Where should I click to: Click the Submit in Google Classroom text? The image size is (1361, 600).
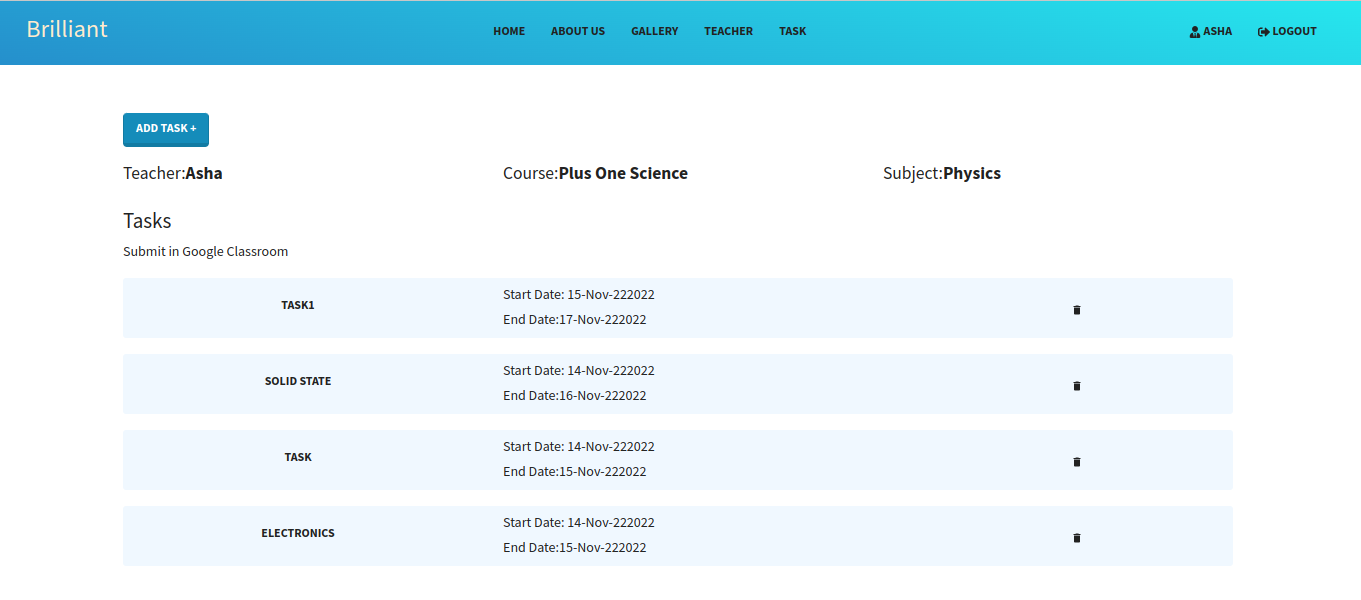point(206,252)
